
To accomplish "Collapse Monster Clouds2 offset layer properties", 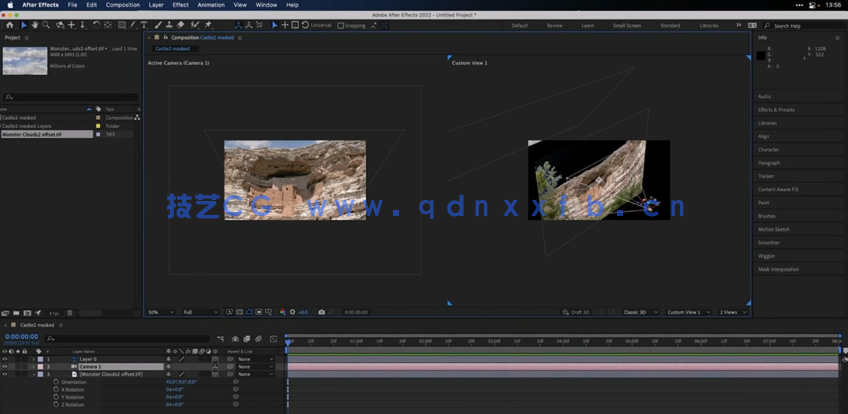I will (32, 374).
